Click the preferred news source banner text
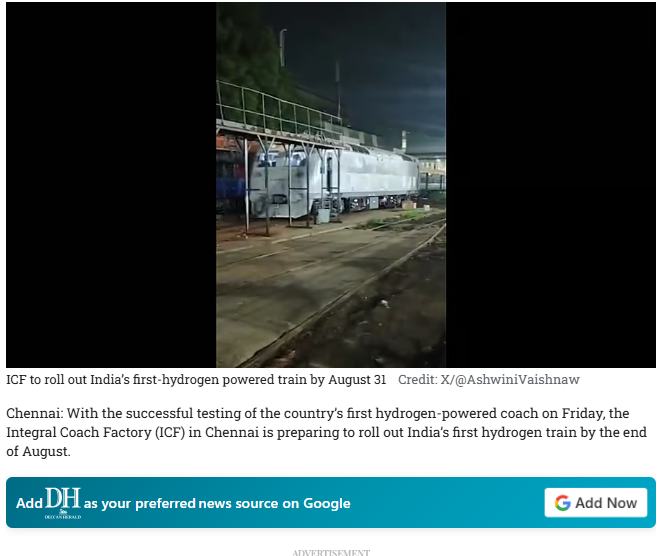The image size is (660, 556). point(217,503)
